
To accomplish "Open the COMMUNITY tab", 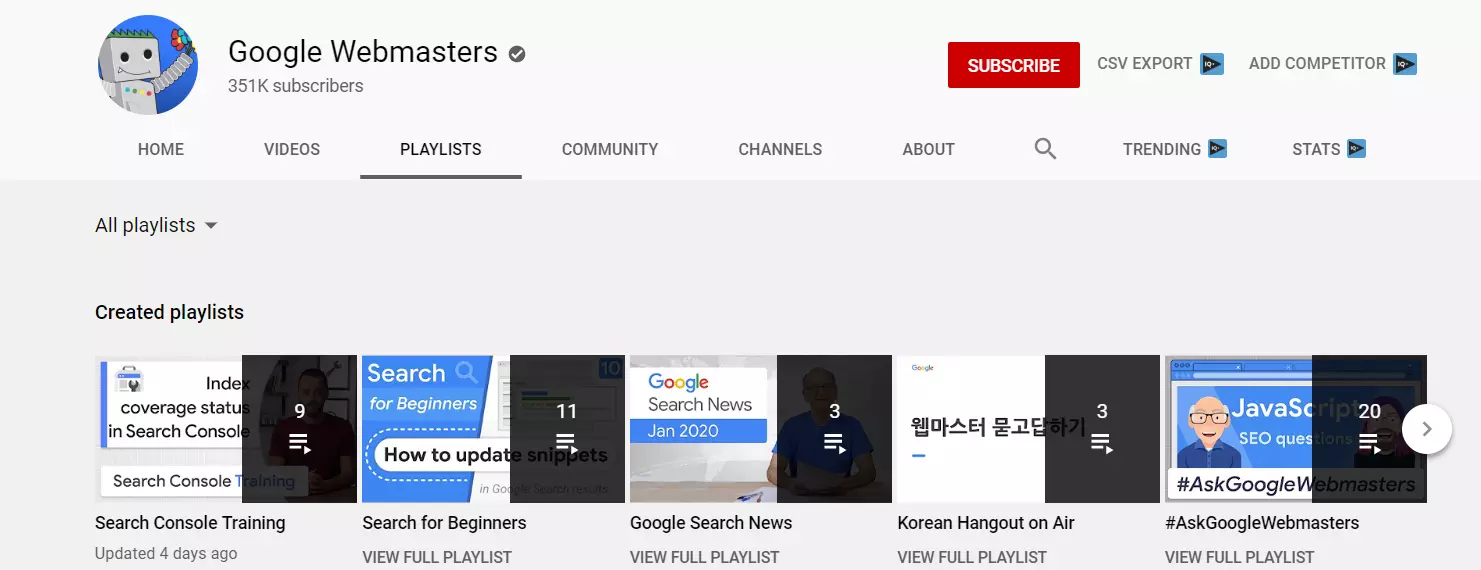I will coord(610,149).
